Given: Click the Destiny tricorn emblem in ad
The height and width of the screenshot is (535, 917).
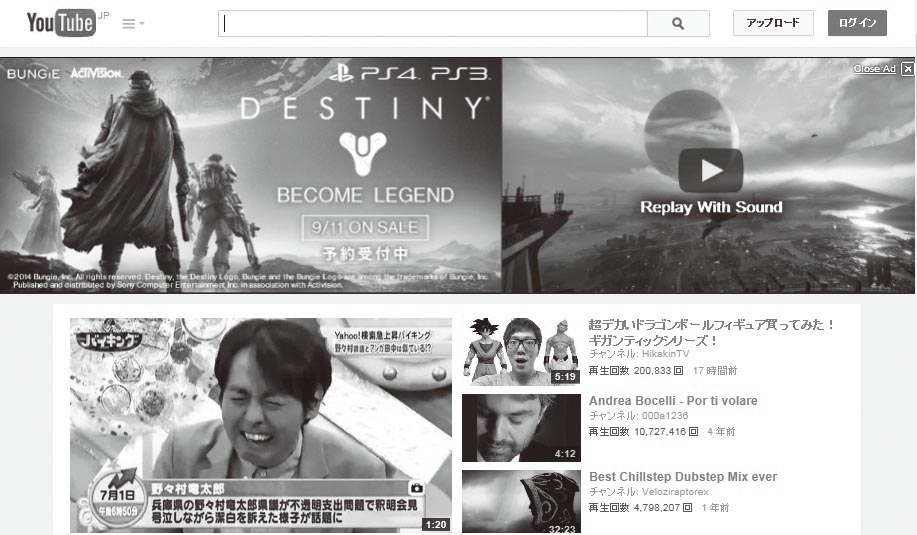Looking at the screenshot, I should [363, 153].
